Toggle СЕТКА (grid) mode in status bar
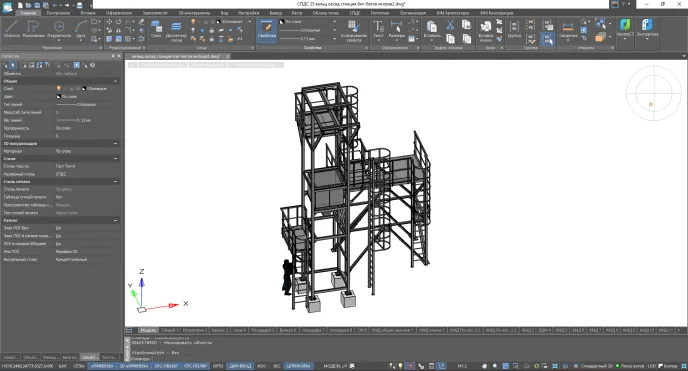The image size is (688, 371). click(x=79, y=366)
